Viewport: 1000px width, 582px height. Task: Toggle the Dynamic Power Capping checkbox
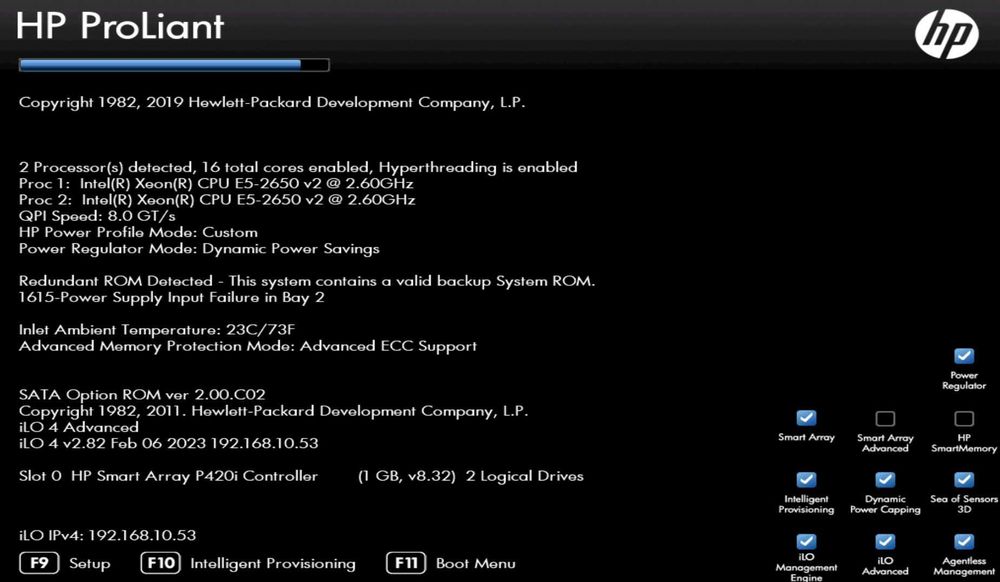pyautogui.click(x=885, y=479)
